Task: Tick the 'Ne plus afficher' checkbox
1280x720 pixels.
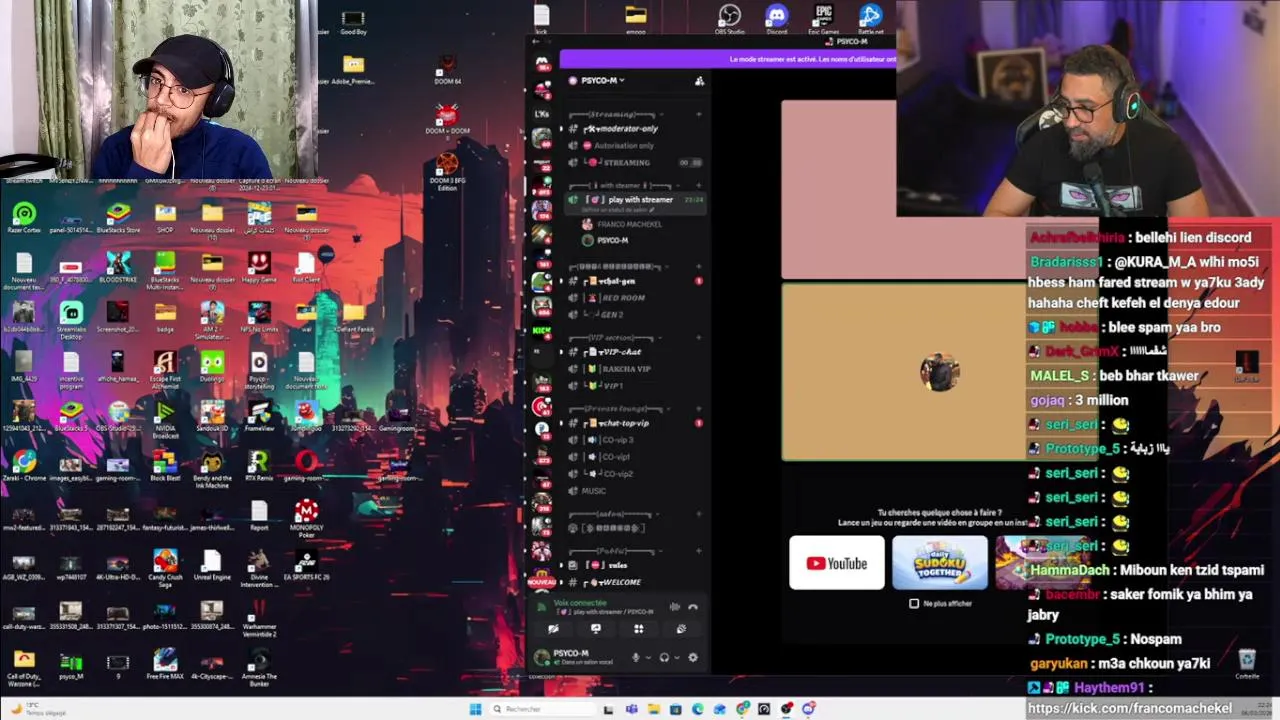Action: click(x=913, y=603)
